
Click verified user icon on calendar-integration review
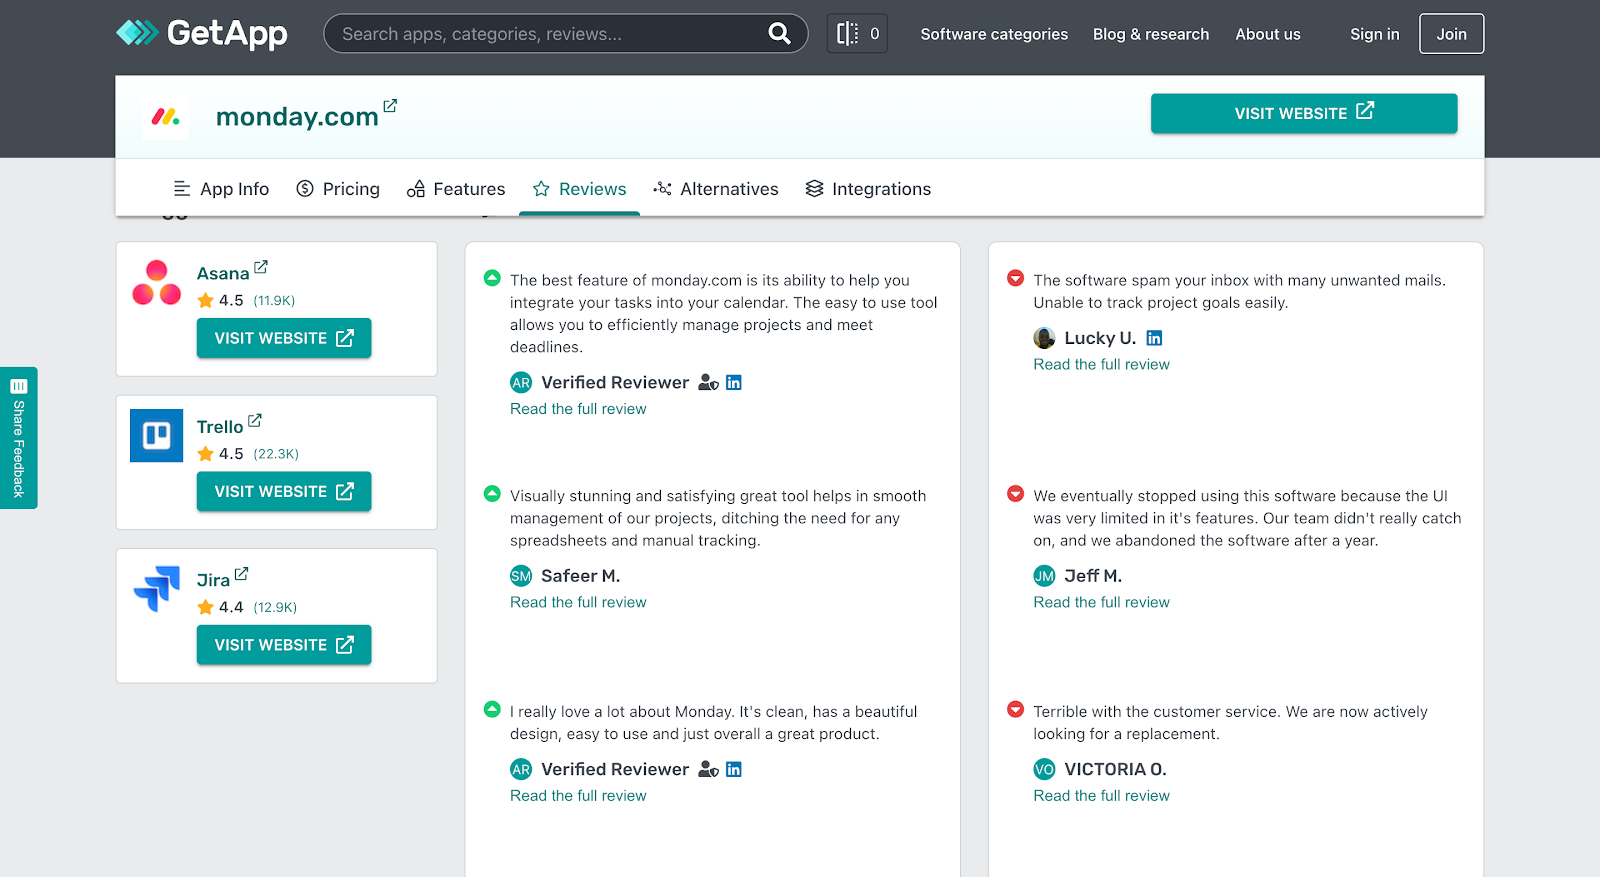[x=708, y=382]
